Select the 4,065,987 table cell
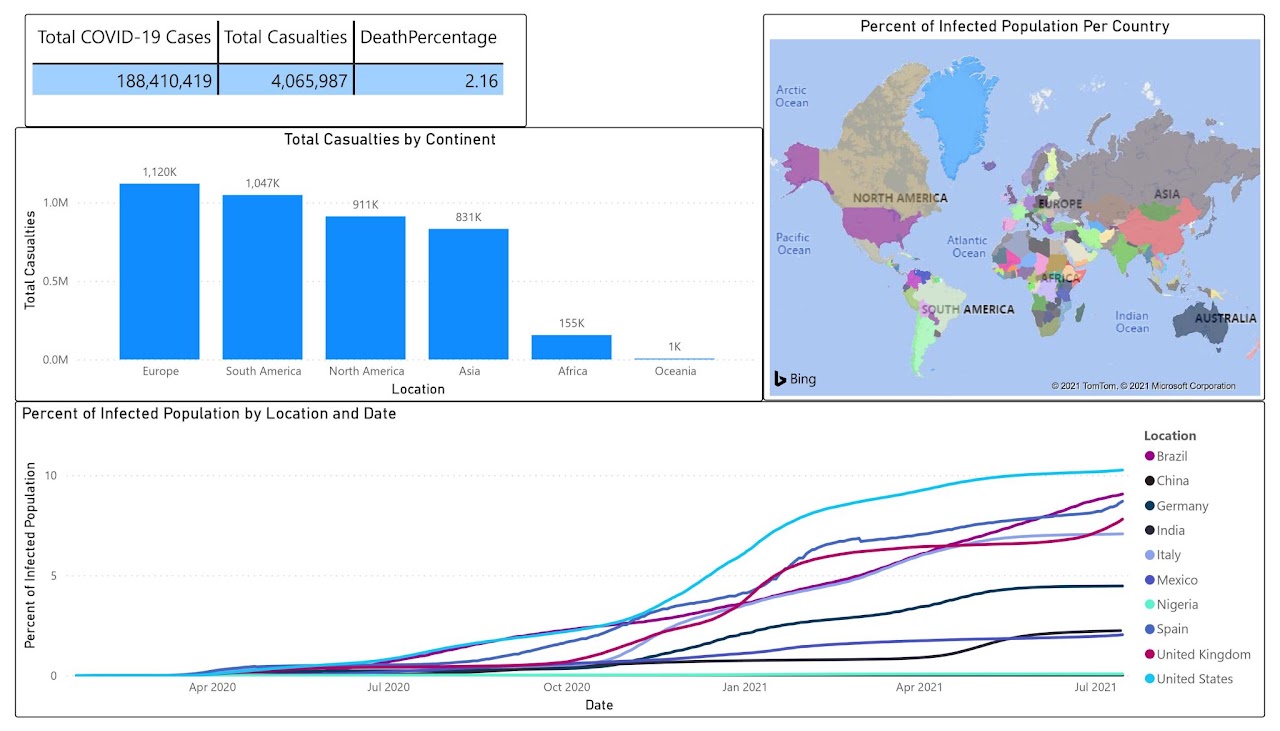 pos(286,80)
